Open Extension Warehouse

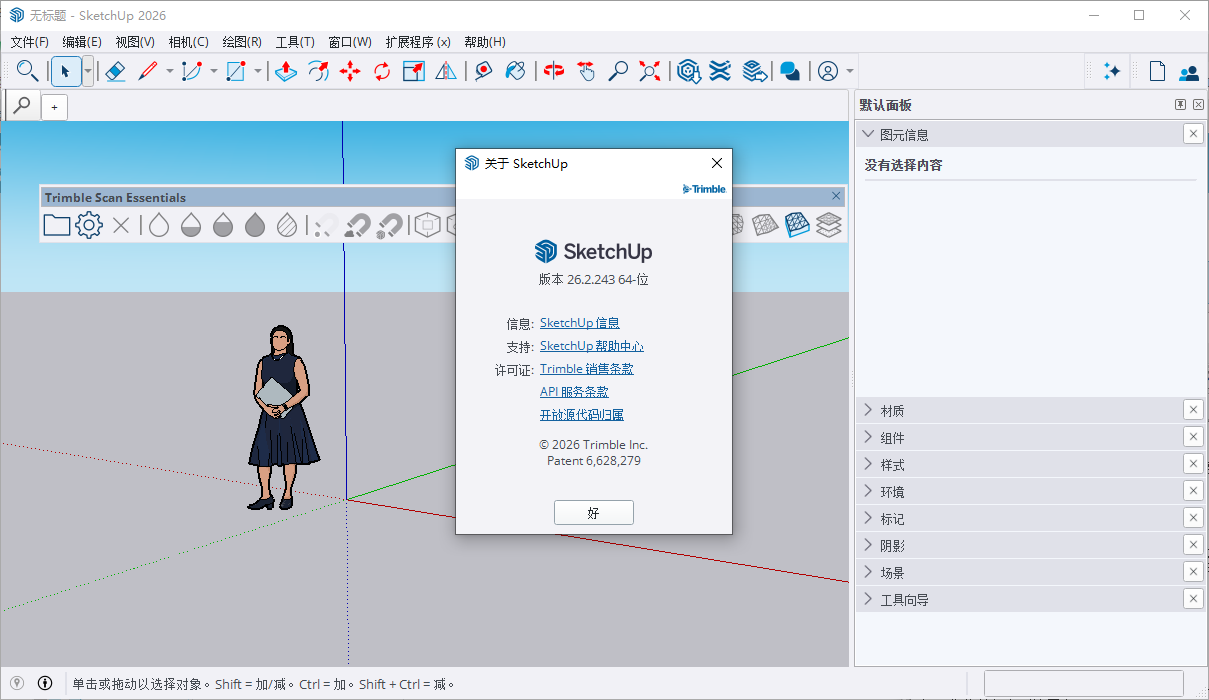tap(720, 71)
